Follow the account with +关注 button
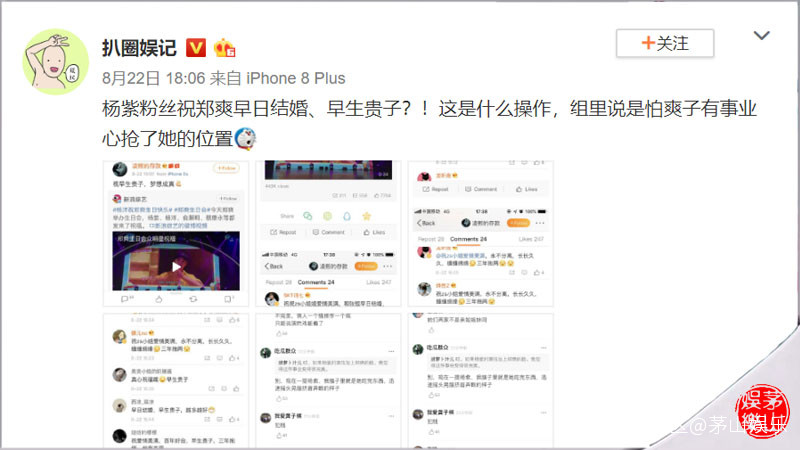This screenshot has width=800, height=450. pos(665,43)
